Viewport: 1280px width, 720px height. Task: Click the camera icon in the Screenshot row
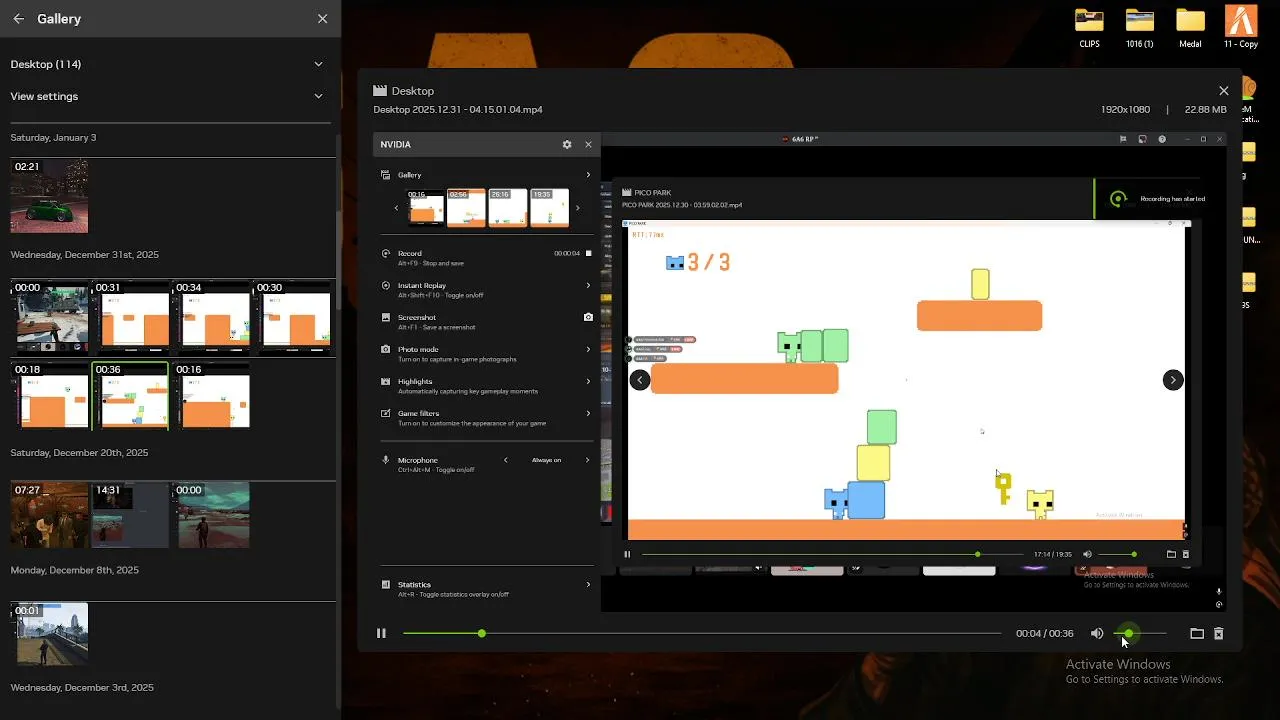(x=588, y=317)
